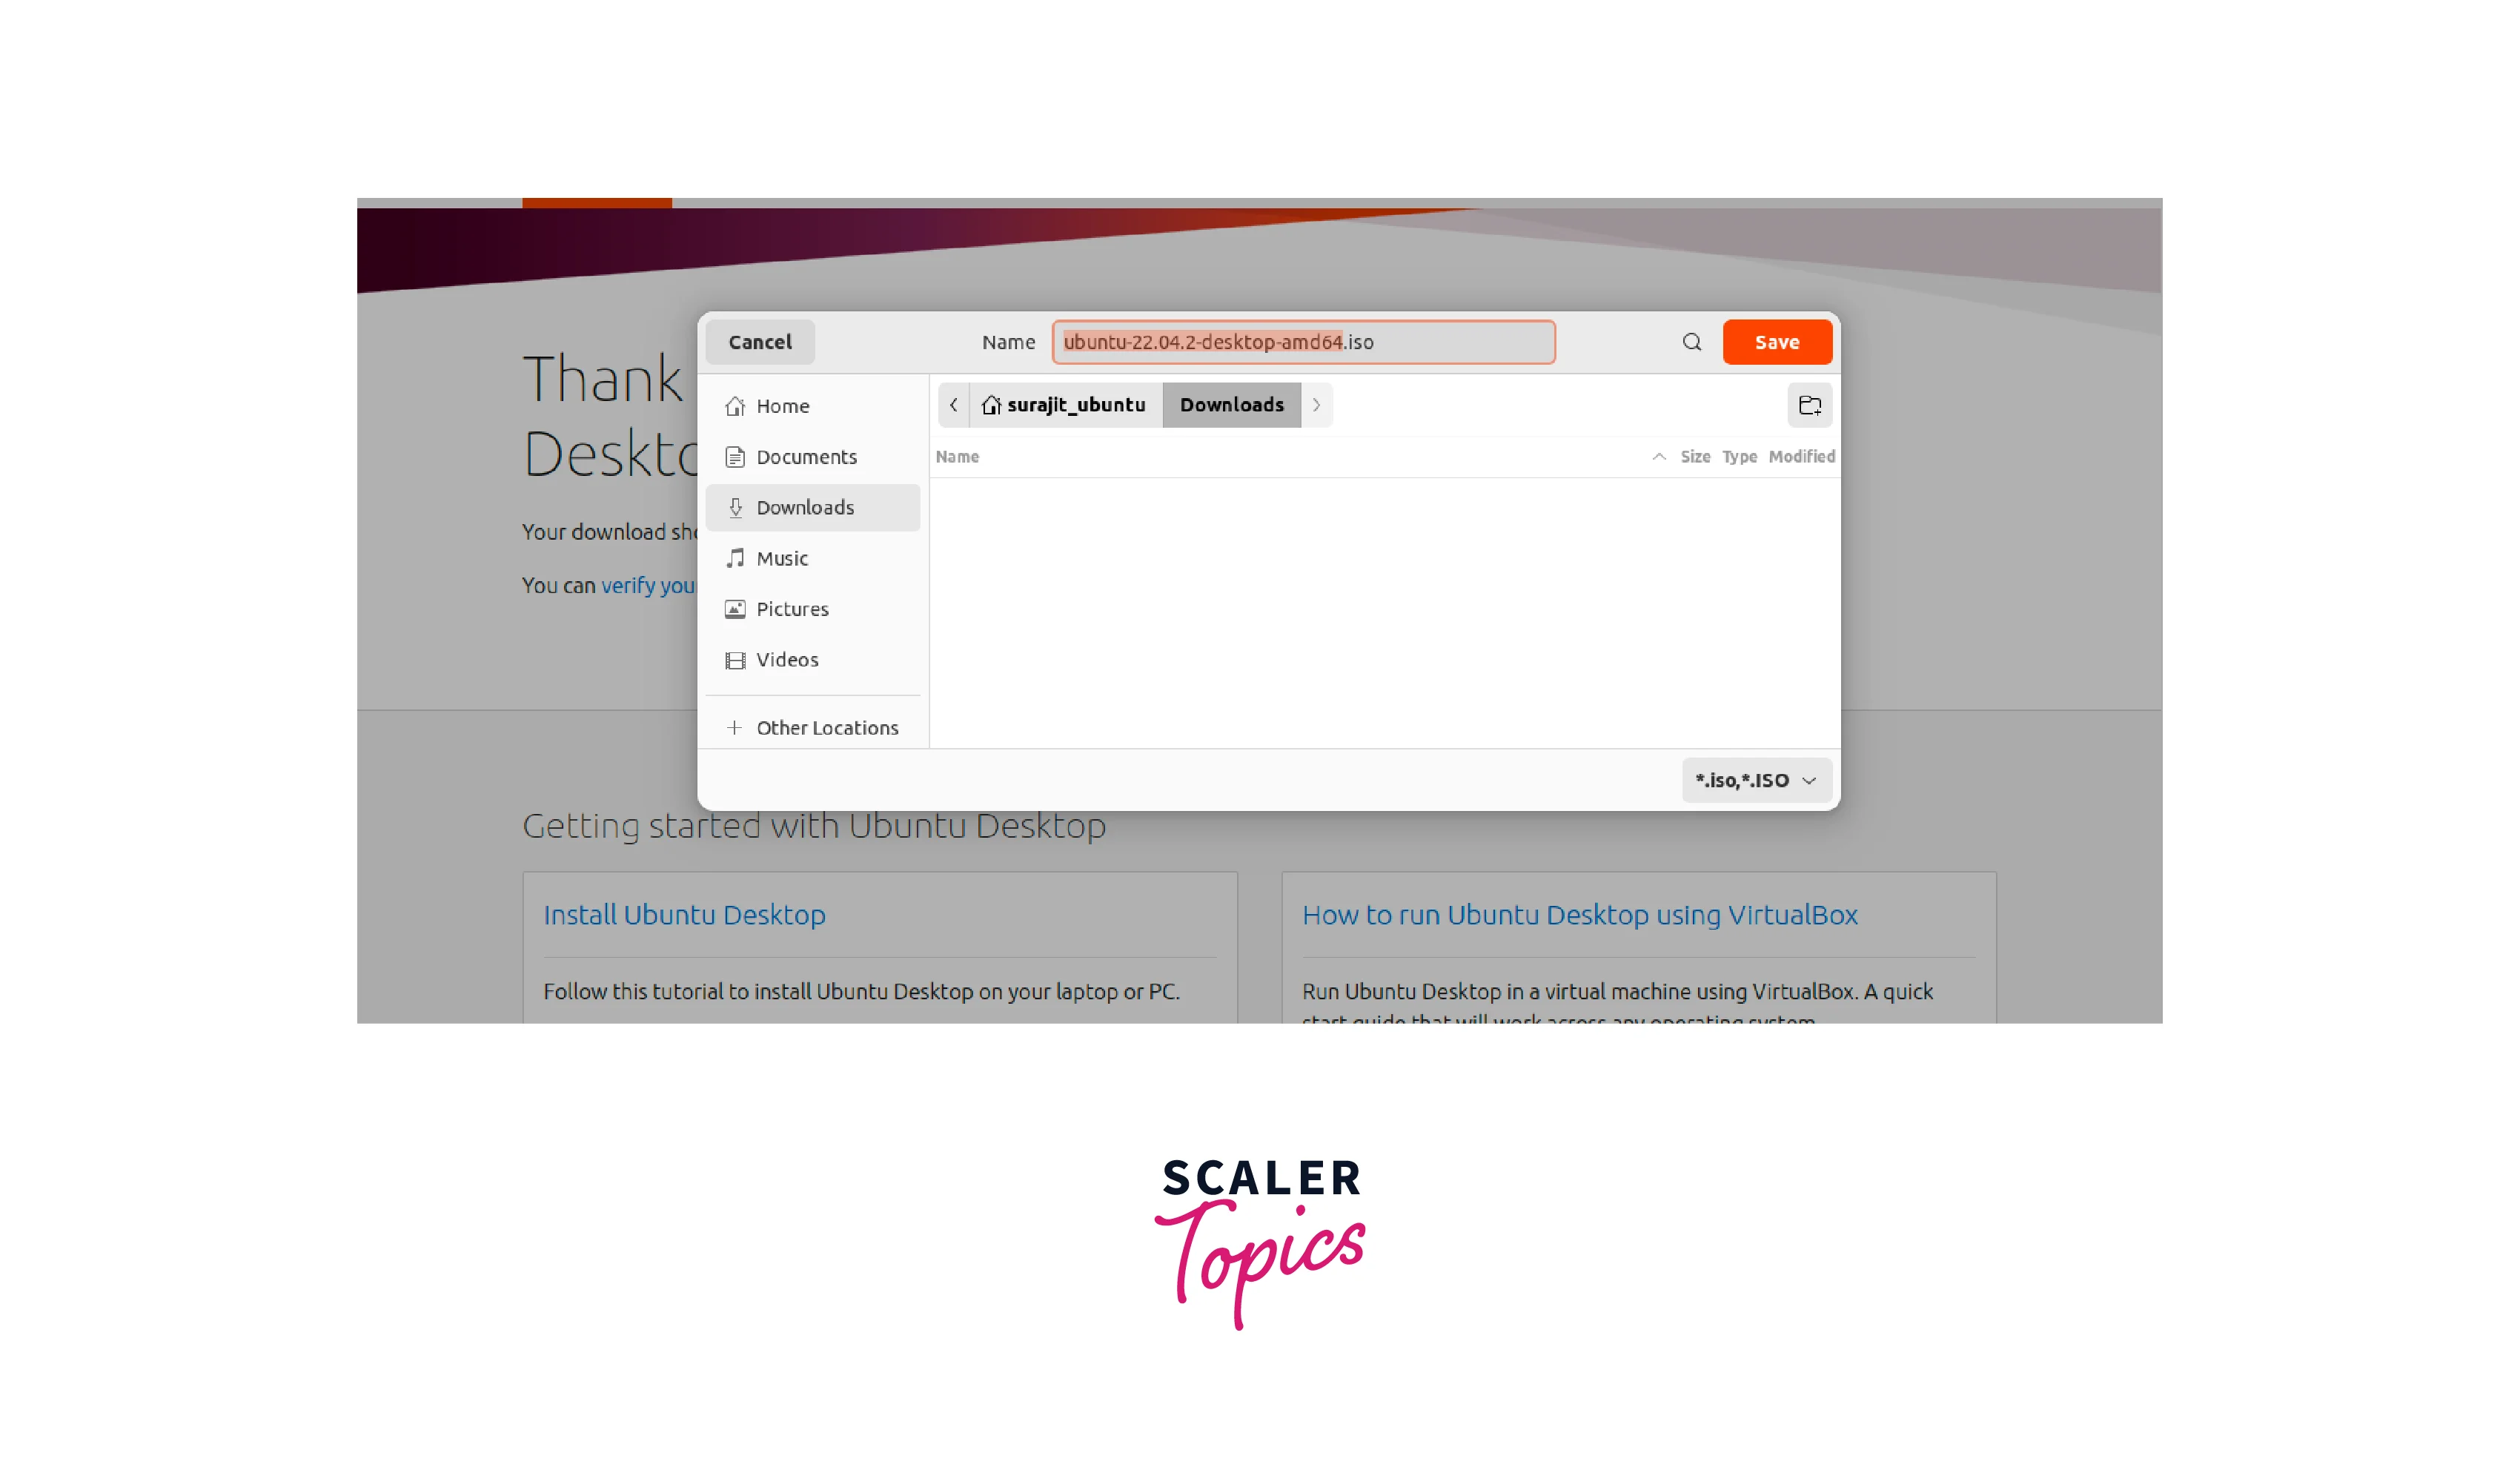Click the new folder icon
Image resolution: width=2520 pixels, height=1473 pixels.
[1808, 403]
